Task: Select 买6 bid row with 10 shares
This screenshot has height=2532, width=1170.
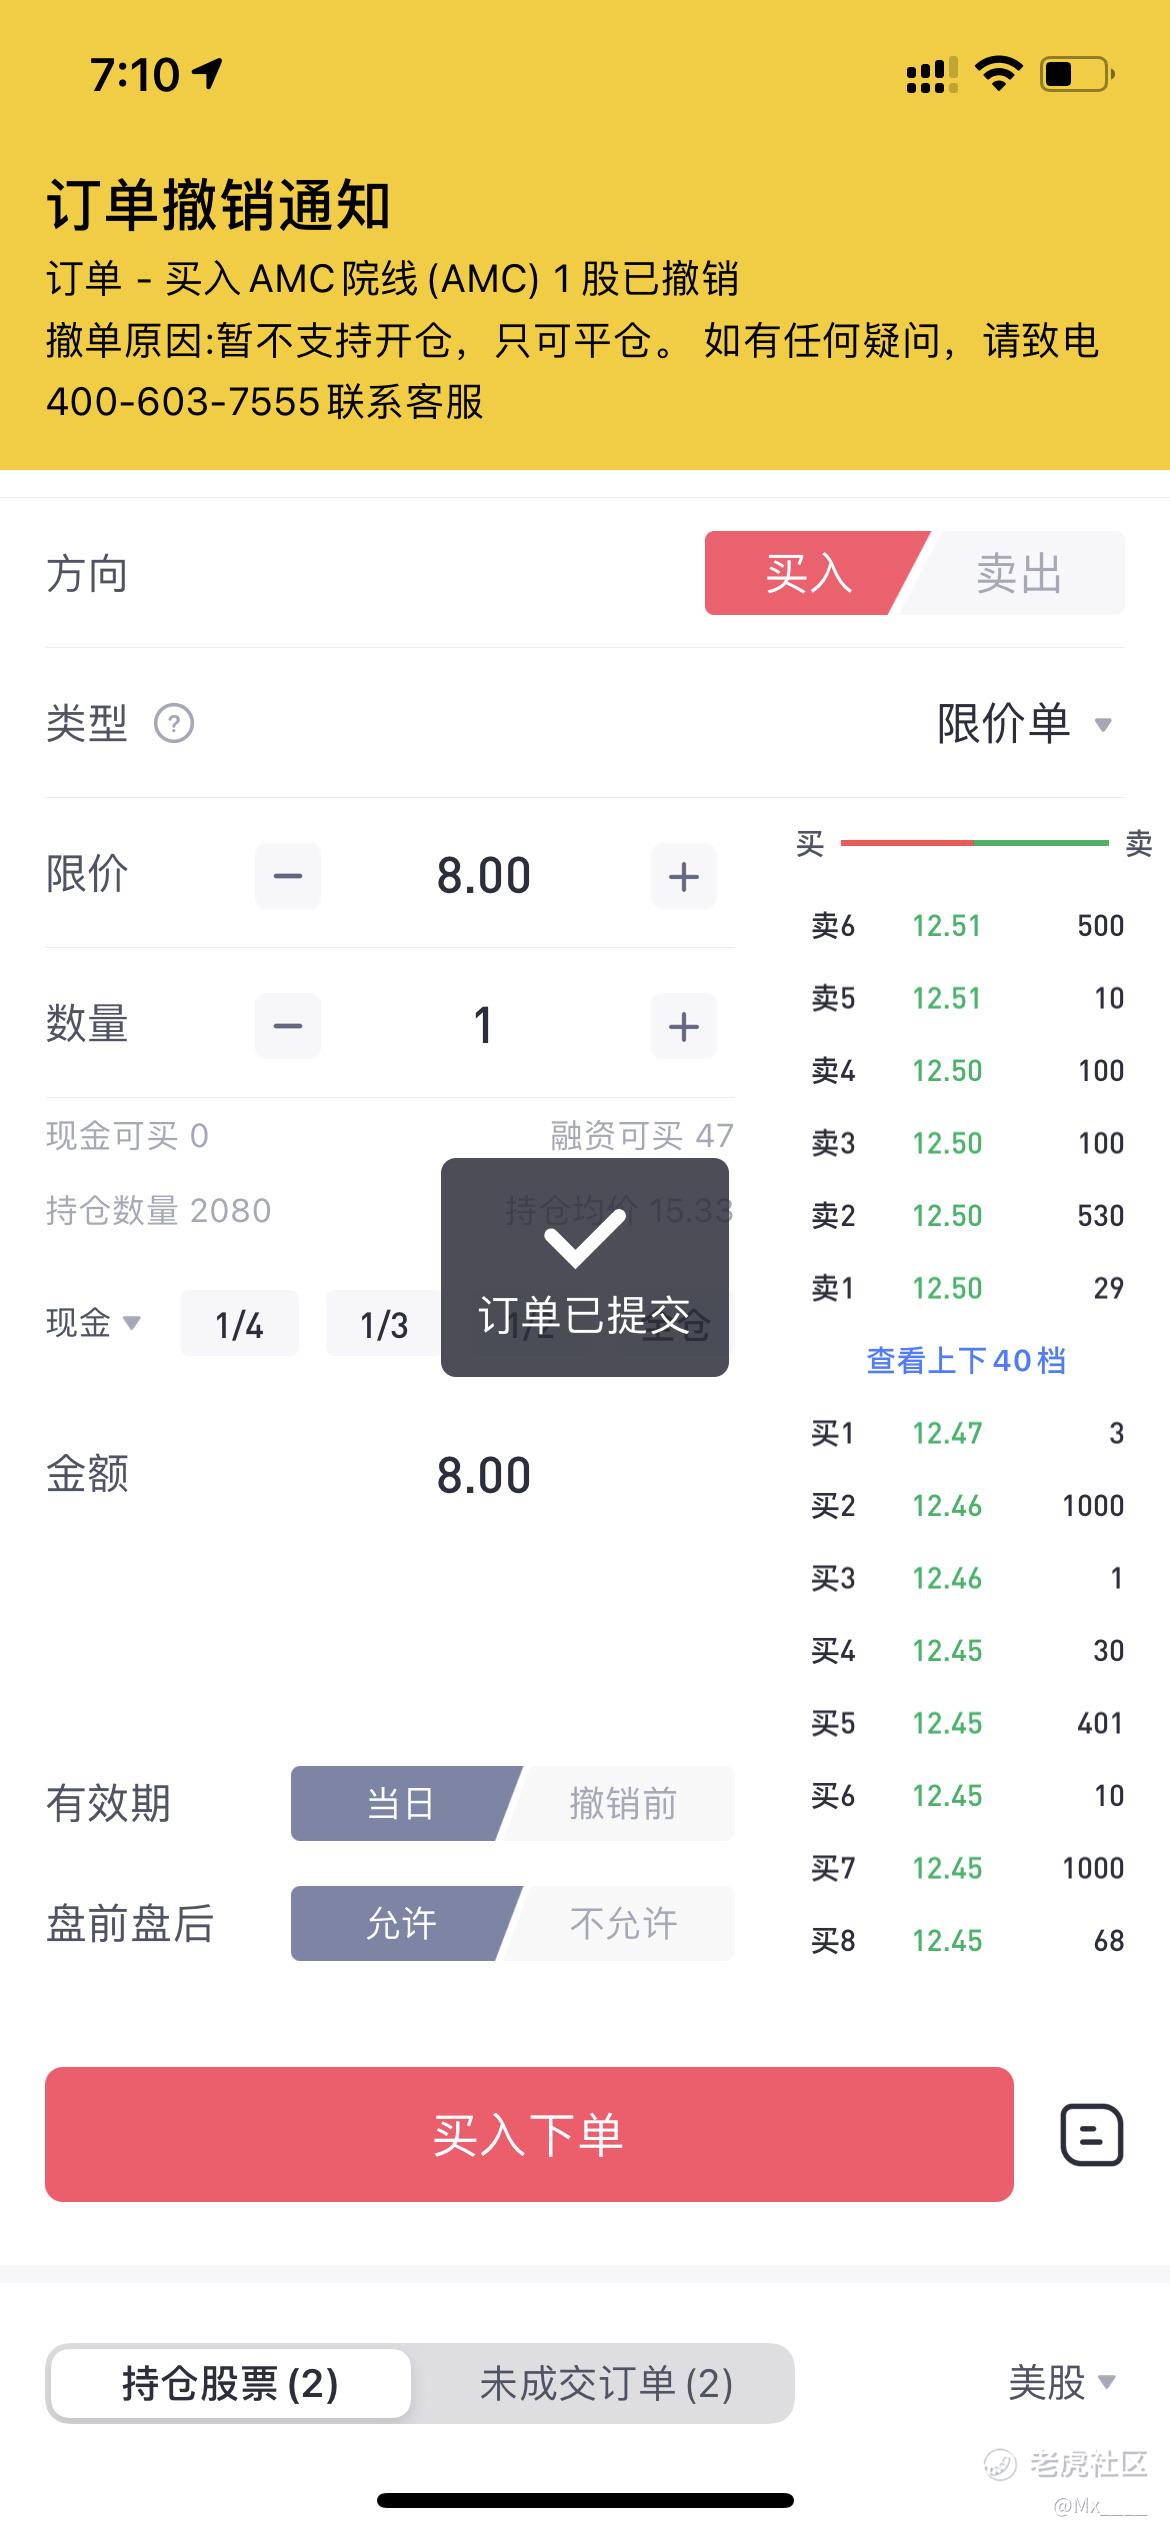Action: (x=967, y=1796)
